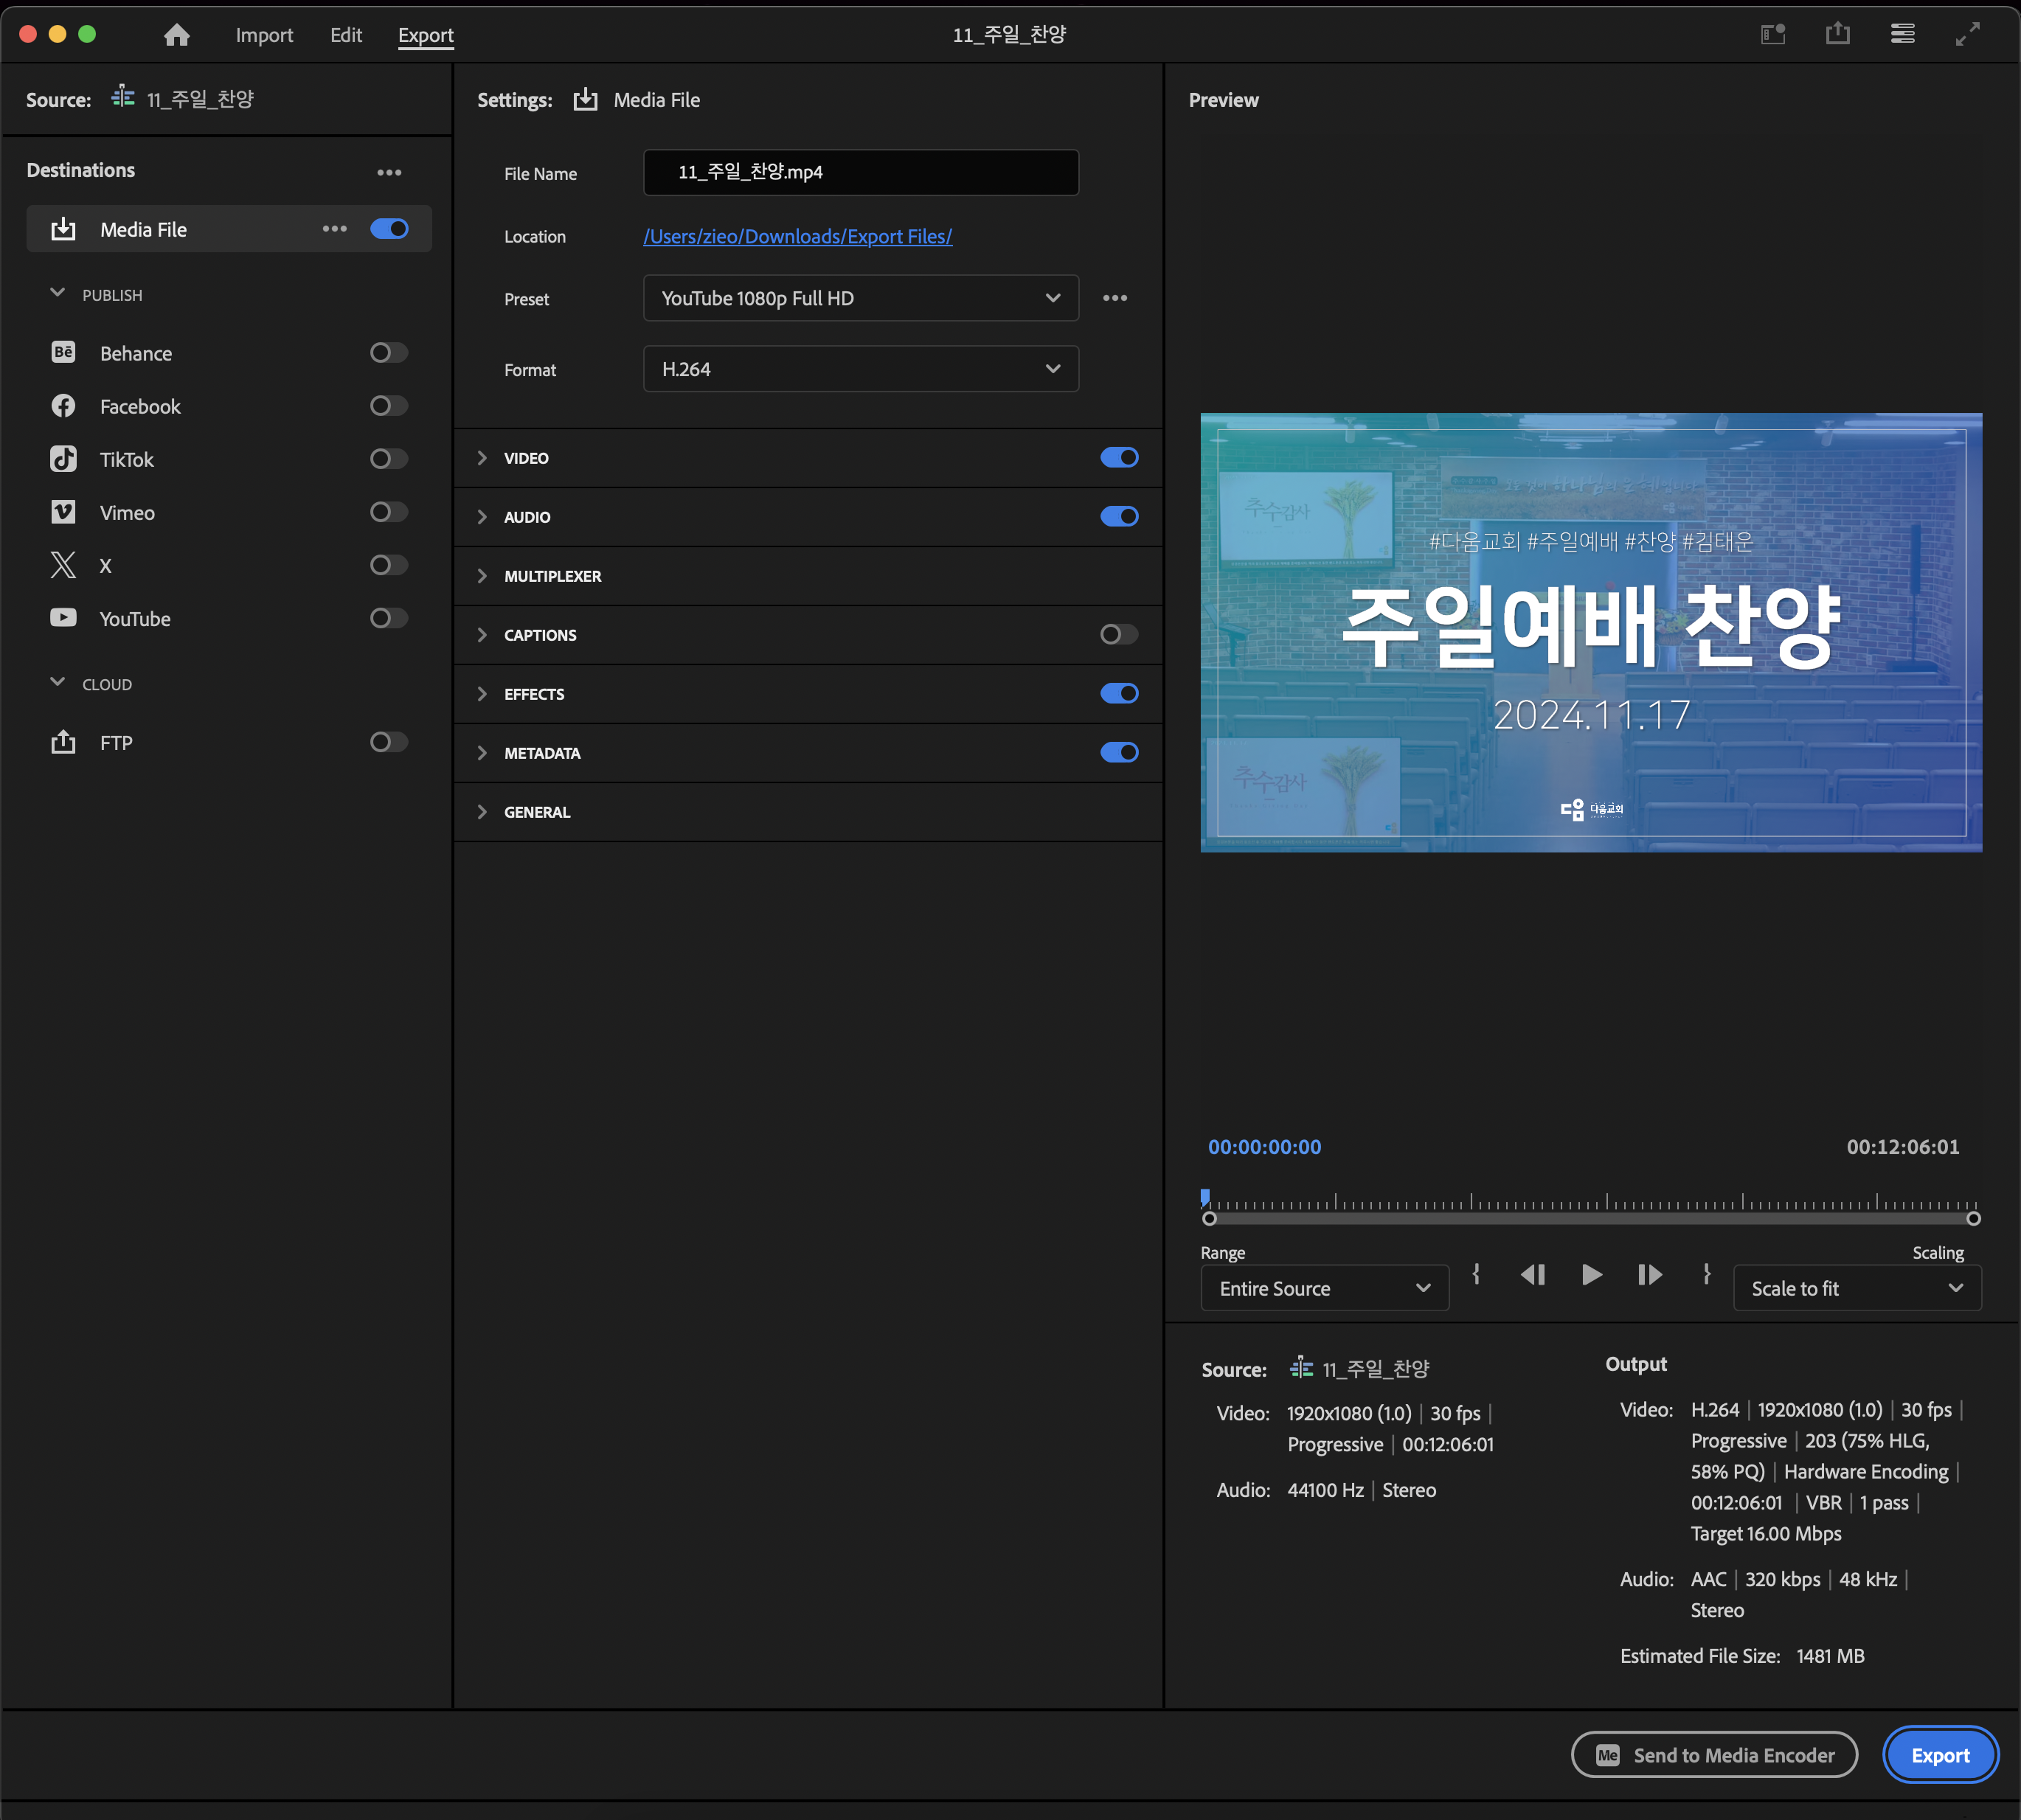Click the Home icon in top bar
This screenshot has height=1820, width=2021.
(177, 35)
